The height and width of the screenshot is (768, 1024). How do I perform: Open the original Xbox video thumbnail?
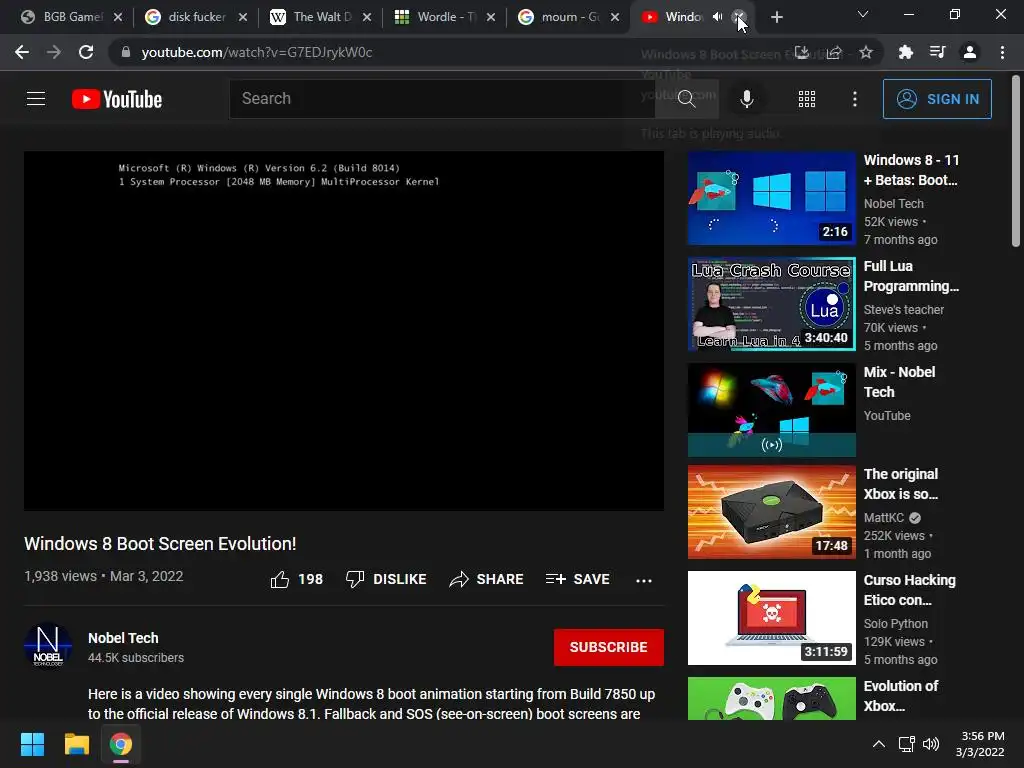(x=771, y=512)
